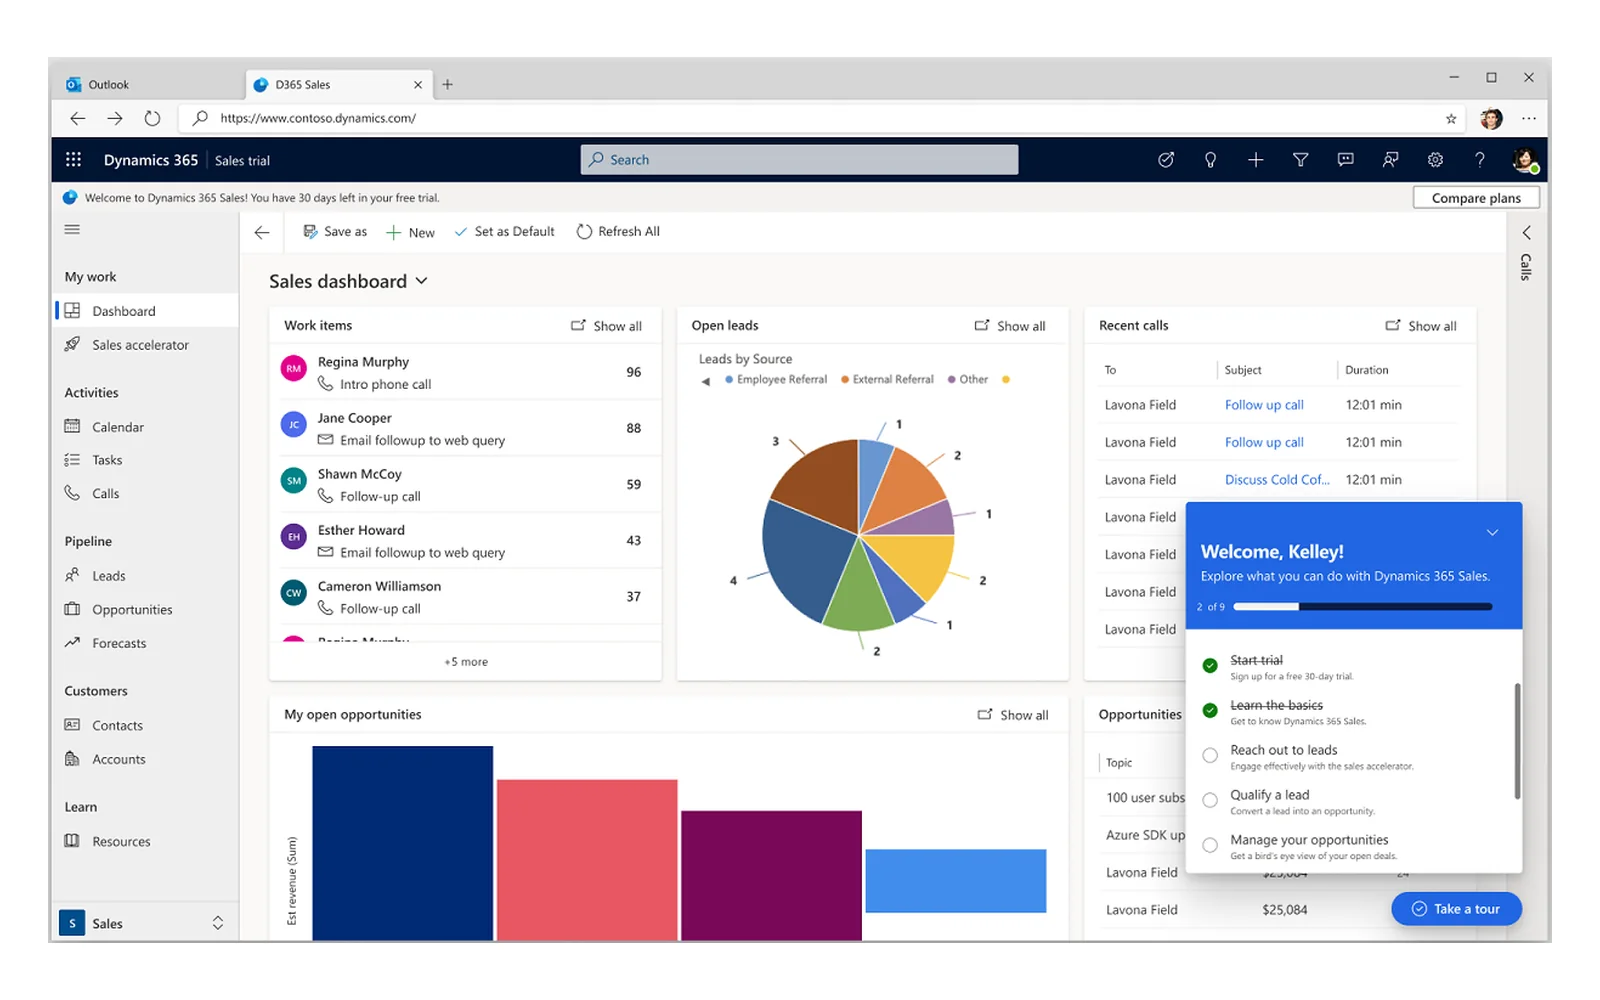
Task: Close the D365 Sales browser tab
Action: click(x=418, y=85)
